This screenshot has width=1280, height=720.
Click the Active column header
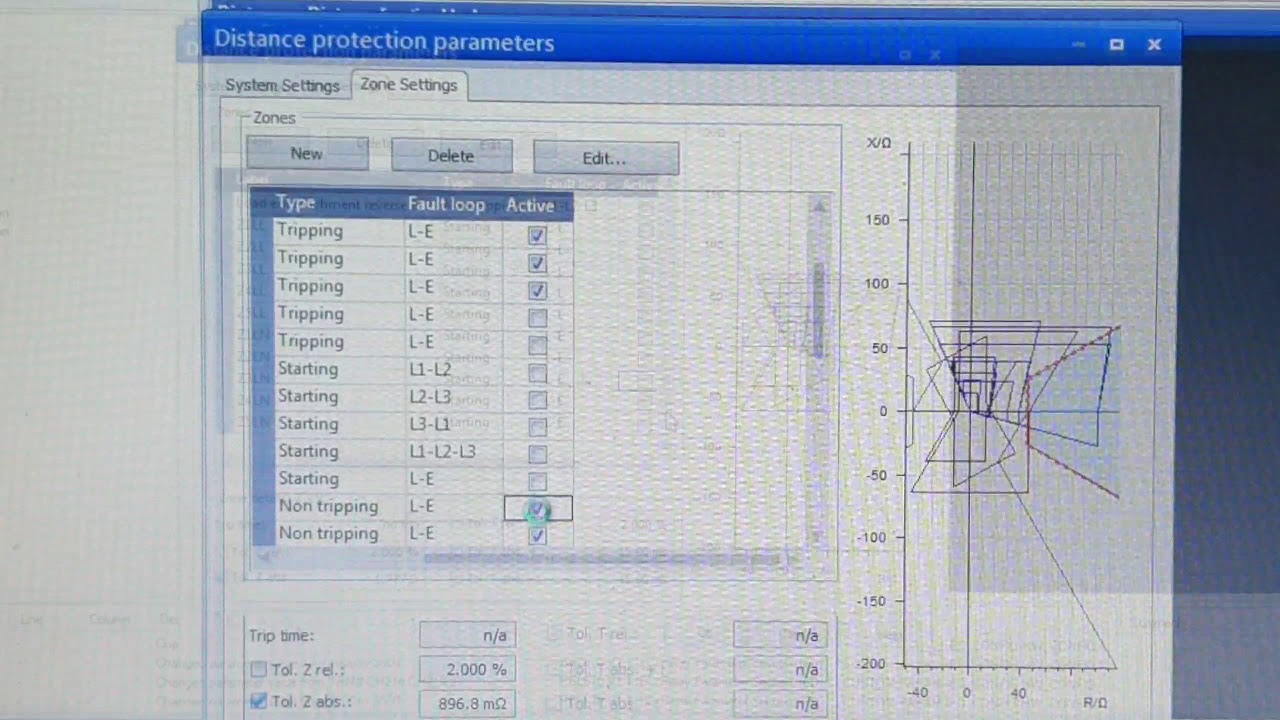(531, 206)
